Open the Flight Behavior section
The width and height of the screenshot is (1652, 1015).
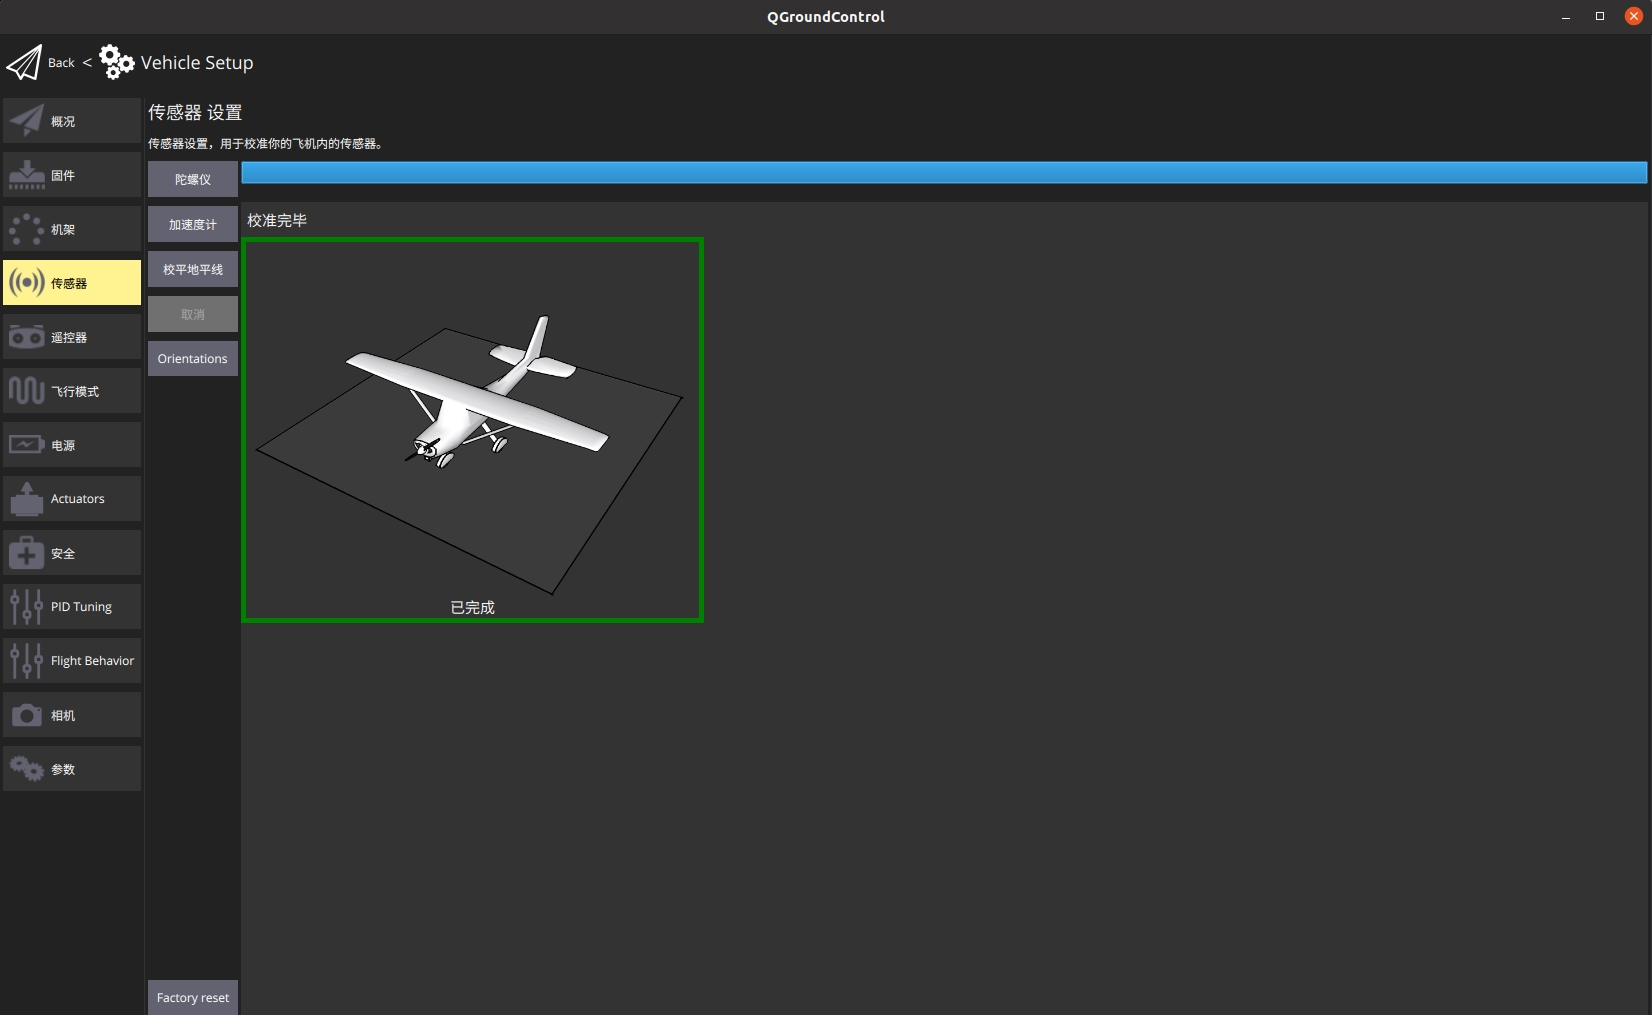point(72,661)
